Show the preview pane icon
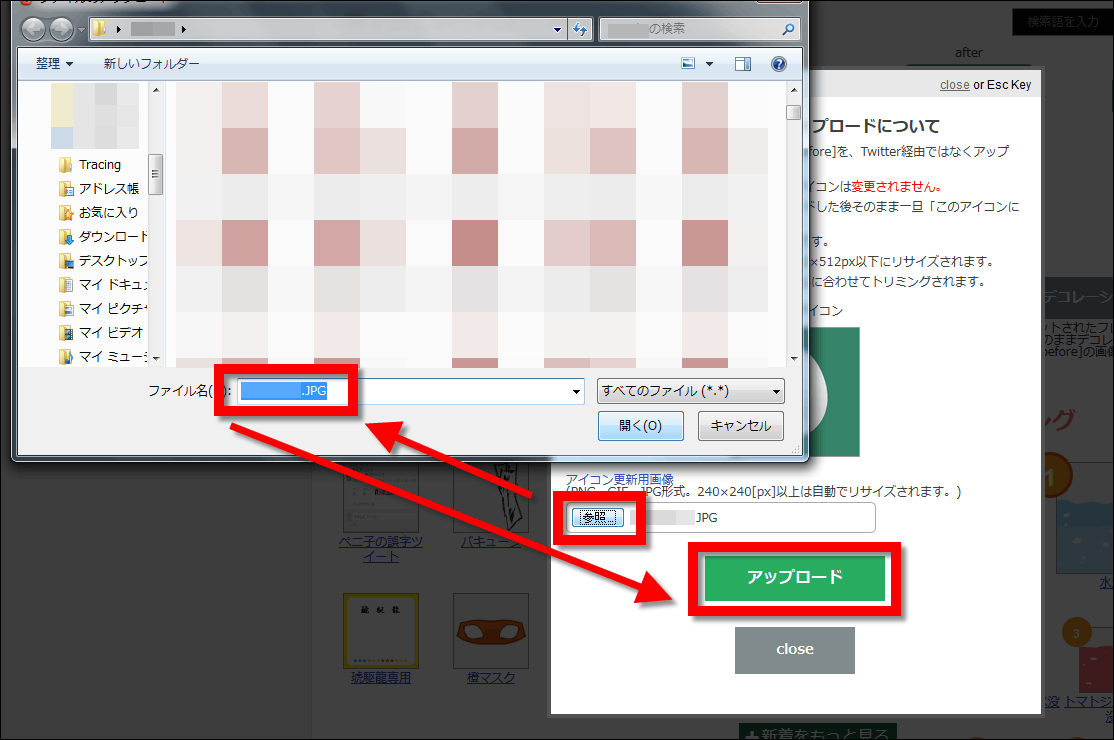This screenshot has width=1114, height=740. point(743,63)
